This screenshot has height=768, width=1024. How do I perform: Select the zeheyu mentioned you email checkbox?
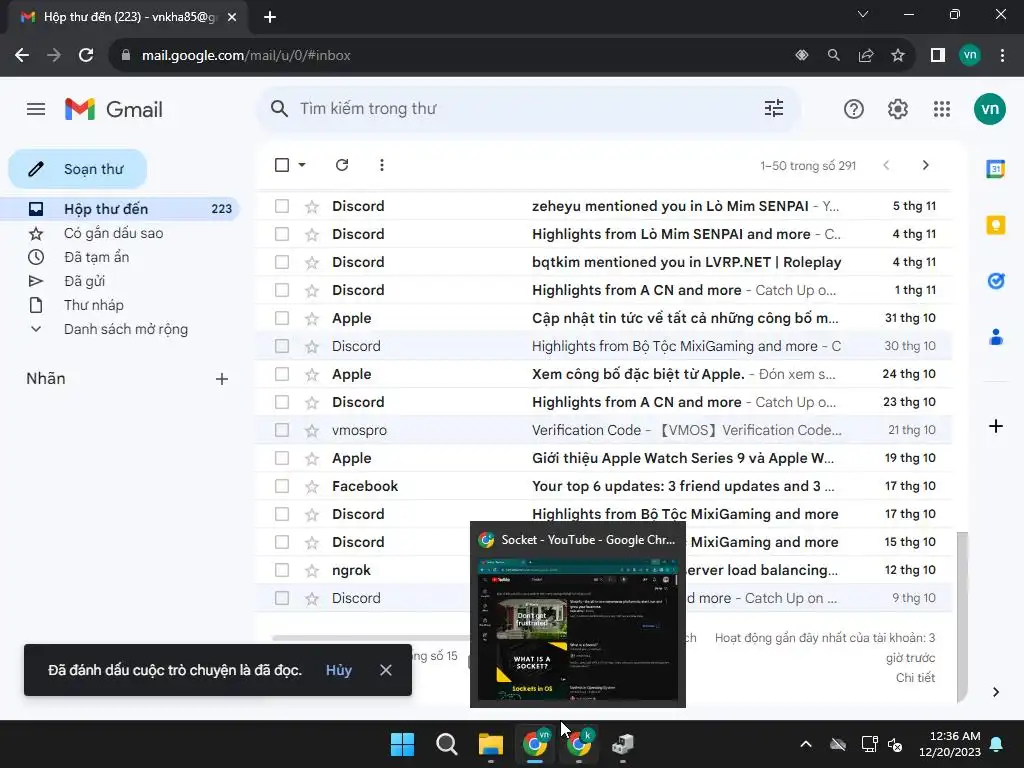281,206
